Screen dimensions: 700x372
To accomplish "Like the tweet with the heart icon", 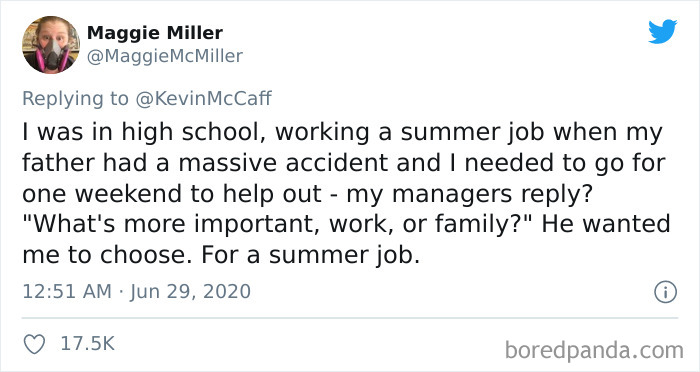I will coord(34,344).
